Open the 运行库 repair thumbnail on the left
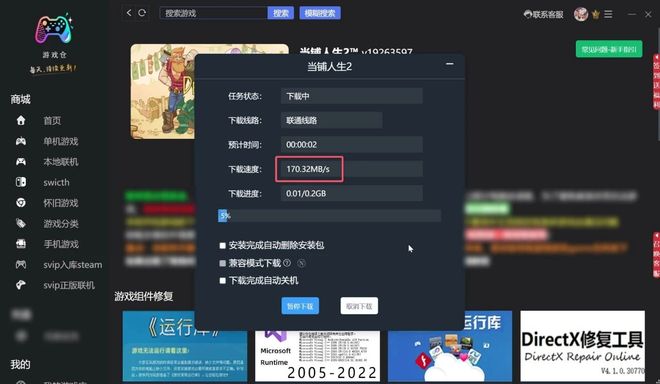The width and height of the screenshot is (660, 384). 185,346
